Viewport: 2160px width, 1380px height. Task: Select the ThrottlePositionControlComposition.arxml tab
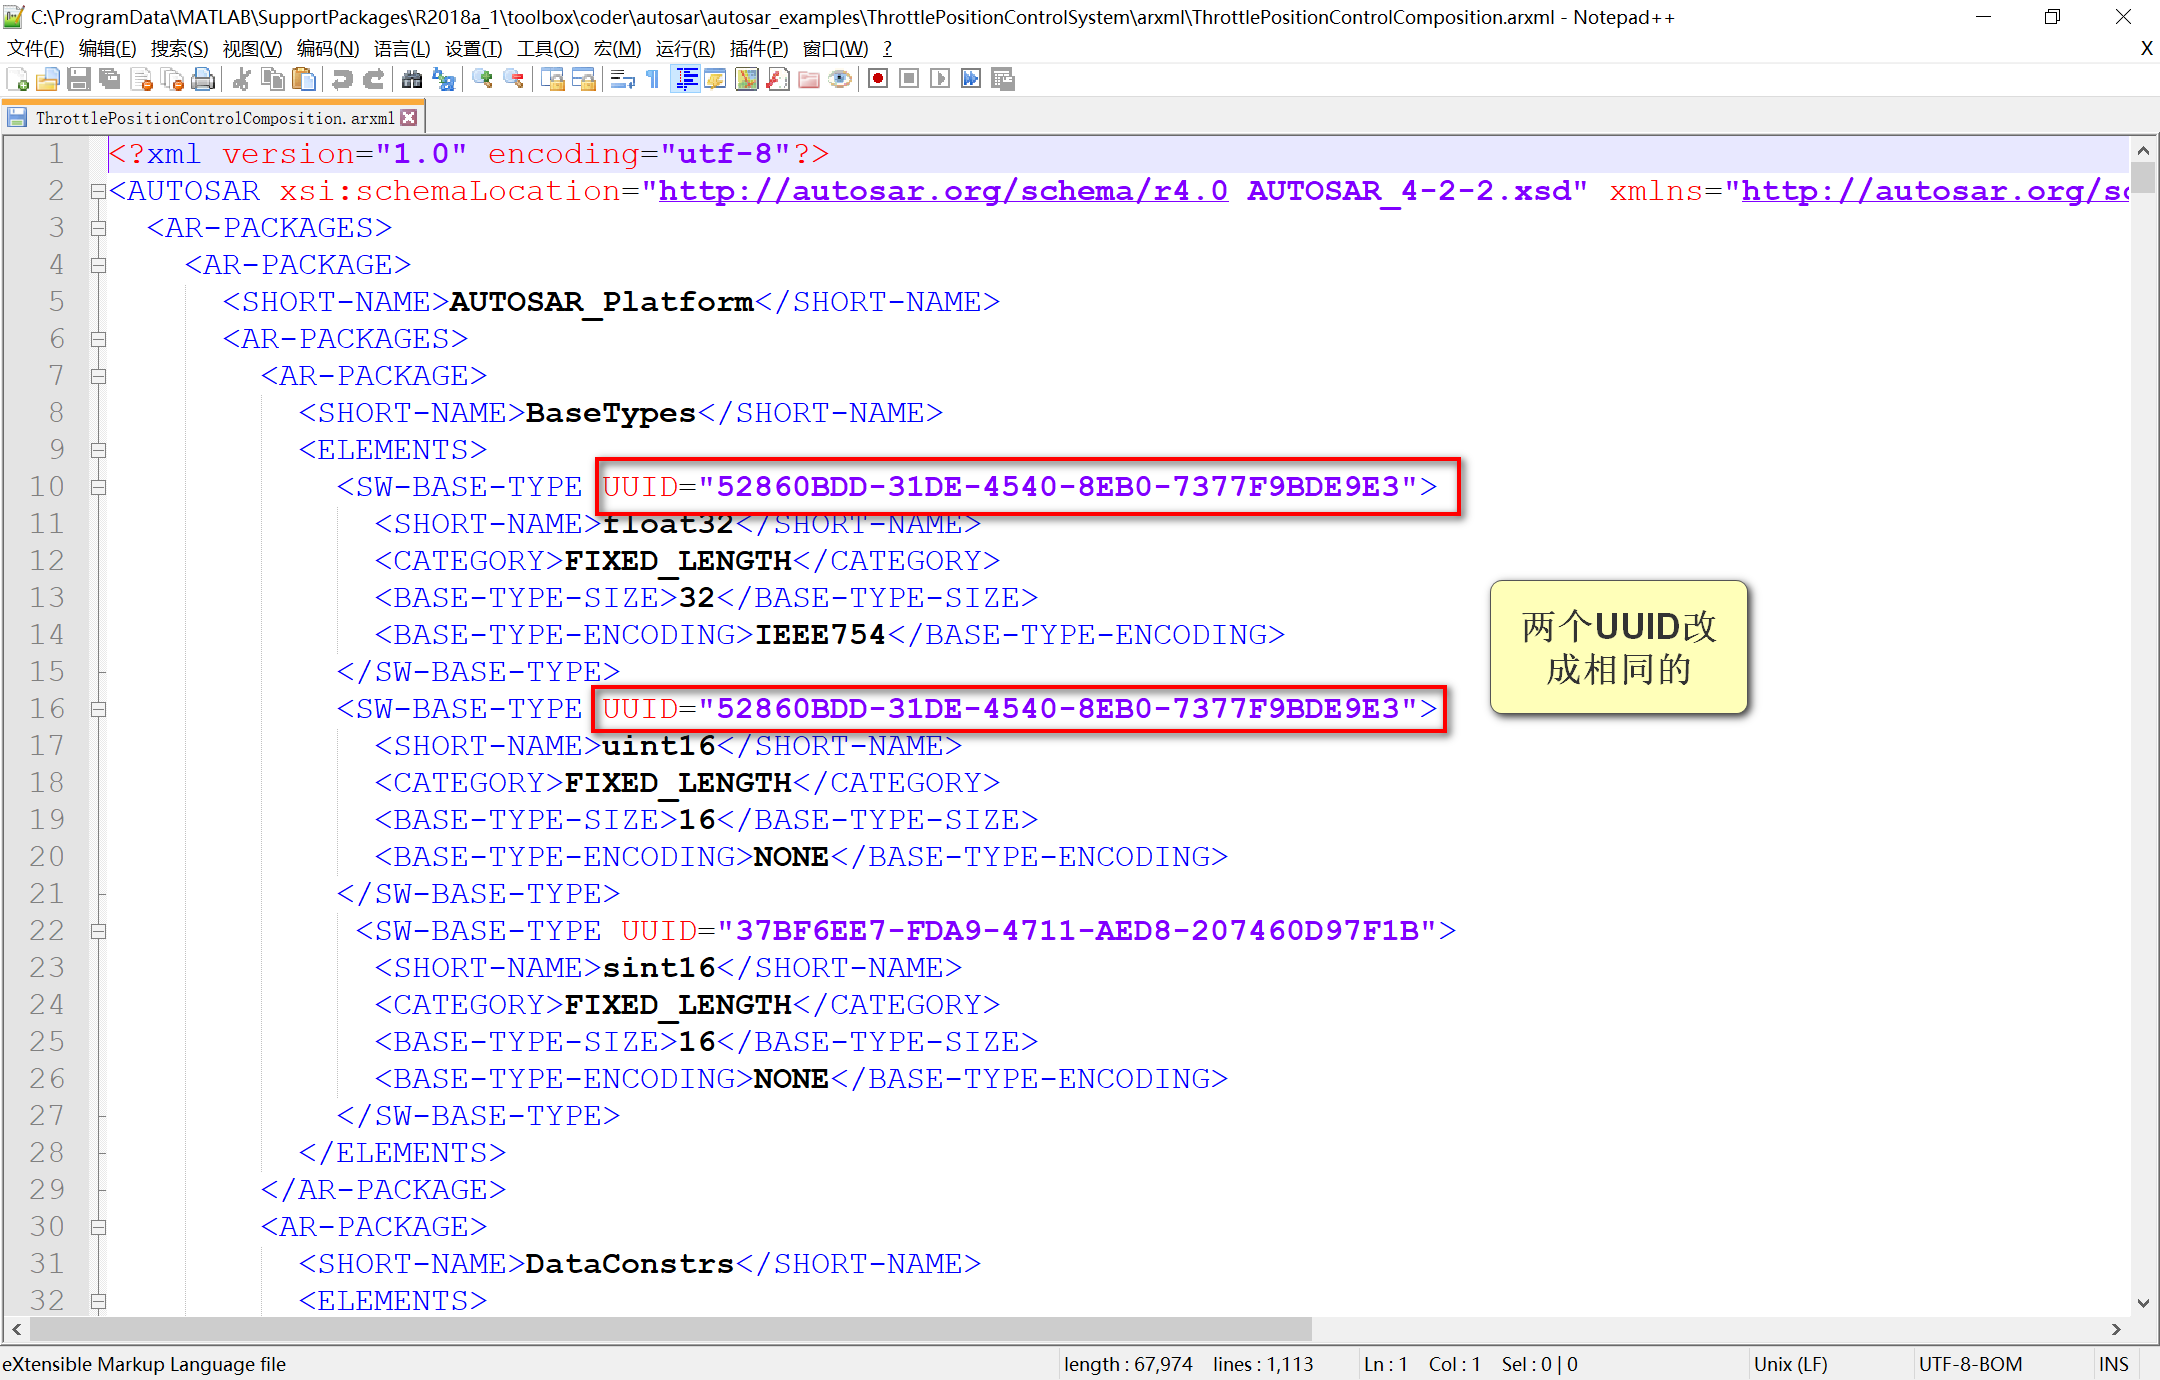213,118
